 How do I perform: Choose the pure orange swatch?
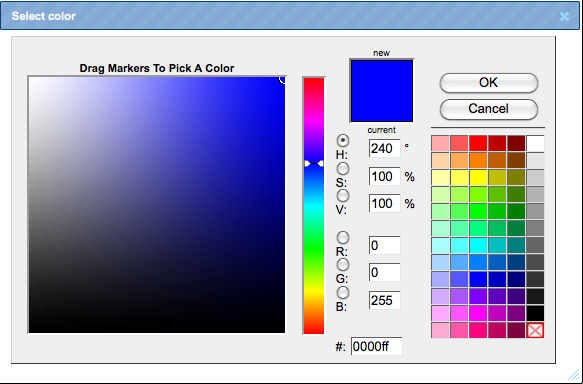[x=478, y=161]
